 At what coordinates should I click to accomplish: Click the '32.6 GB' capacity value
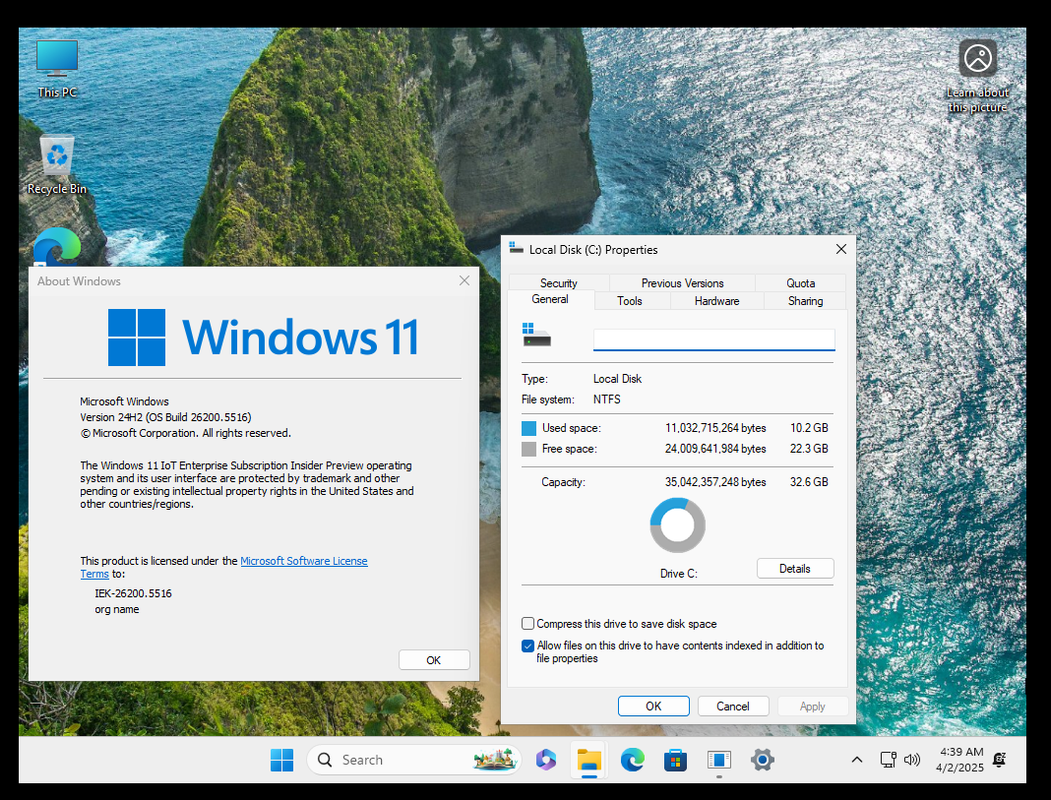809,482
